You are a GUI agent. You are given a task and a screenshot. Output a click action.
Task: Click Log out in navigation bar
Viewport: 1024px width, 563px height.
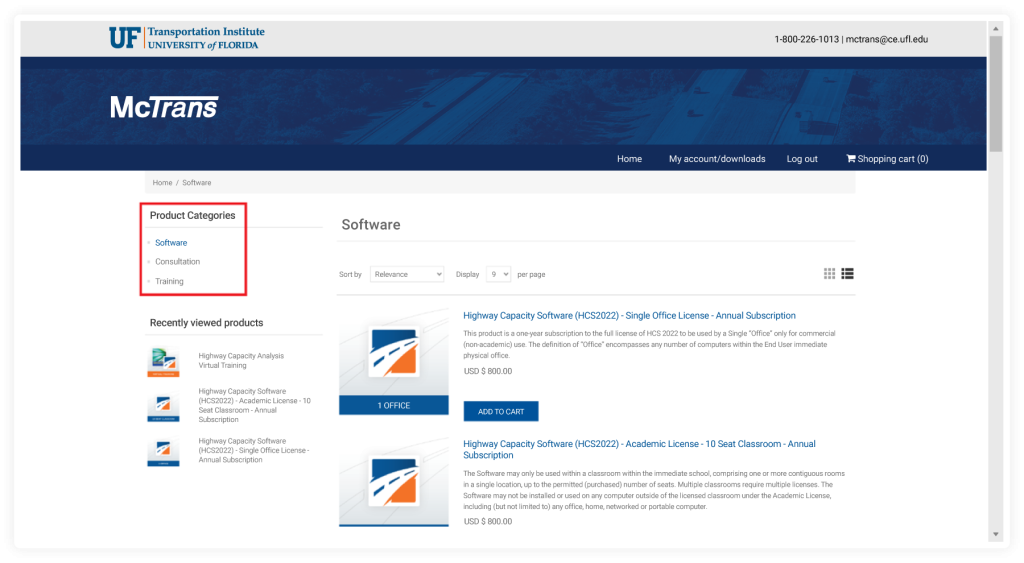click(802, 159)
